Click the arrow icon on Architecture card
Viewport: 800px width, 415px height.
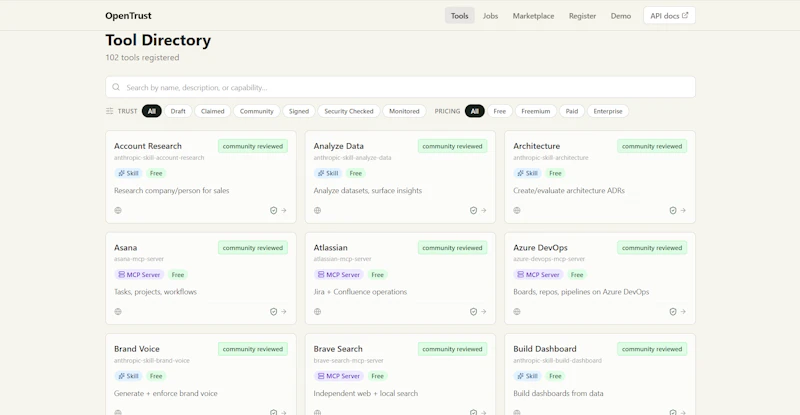tap(683, 210)
